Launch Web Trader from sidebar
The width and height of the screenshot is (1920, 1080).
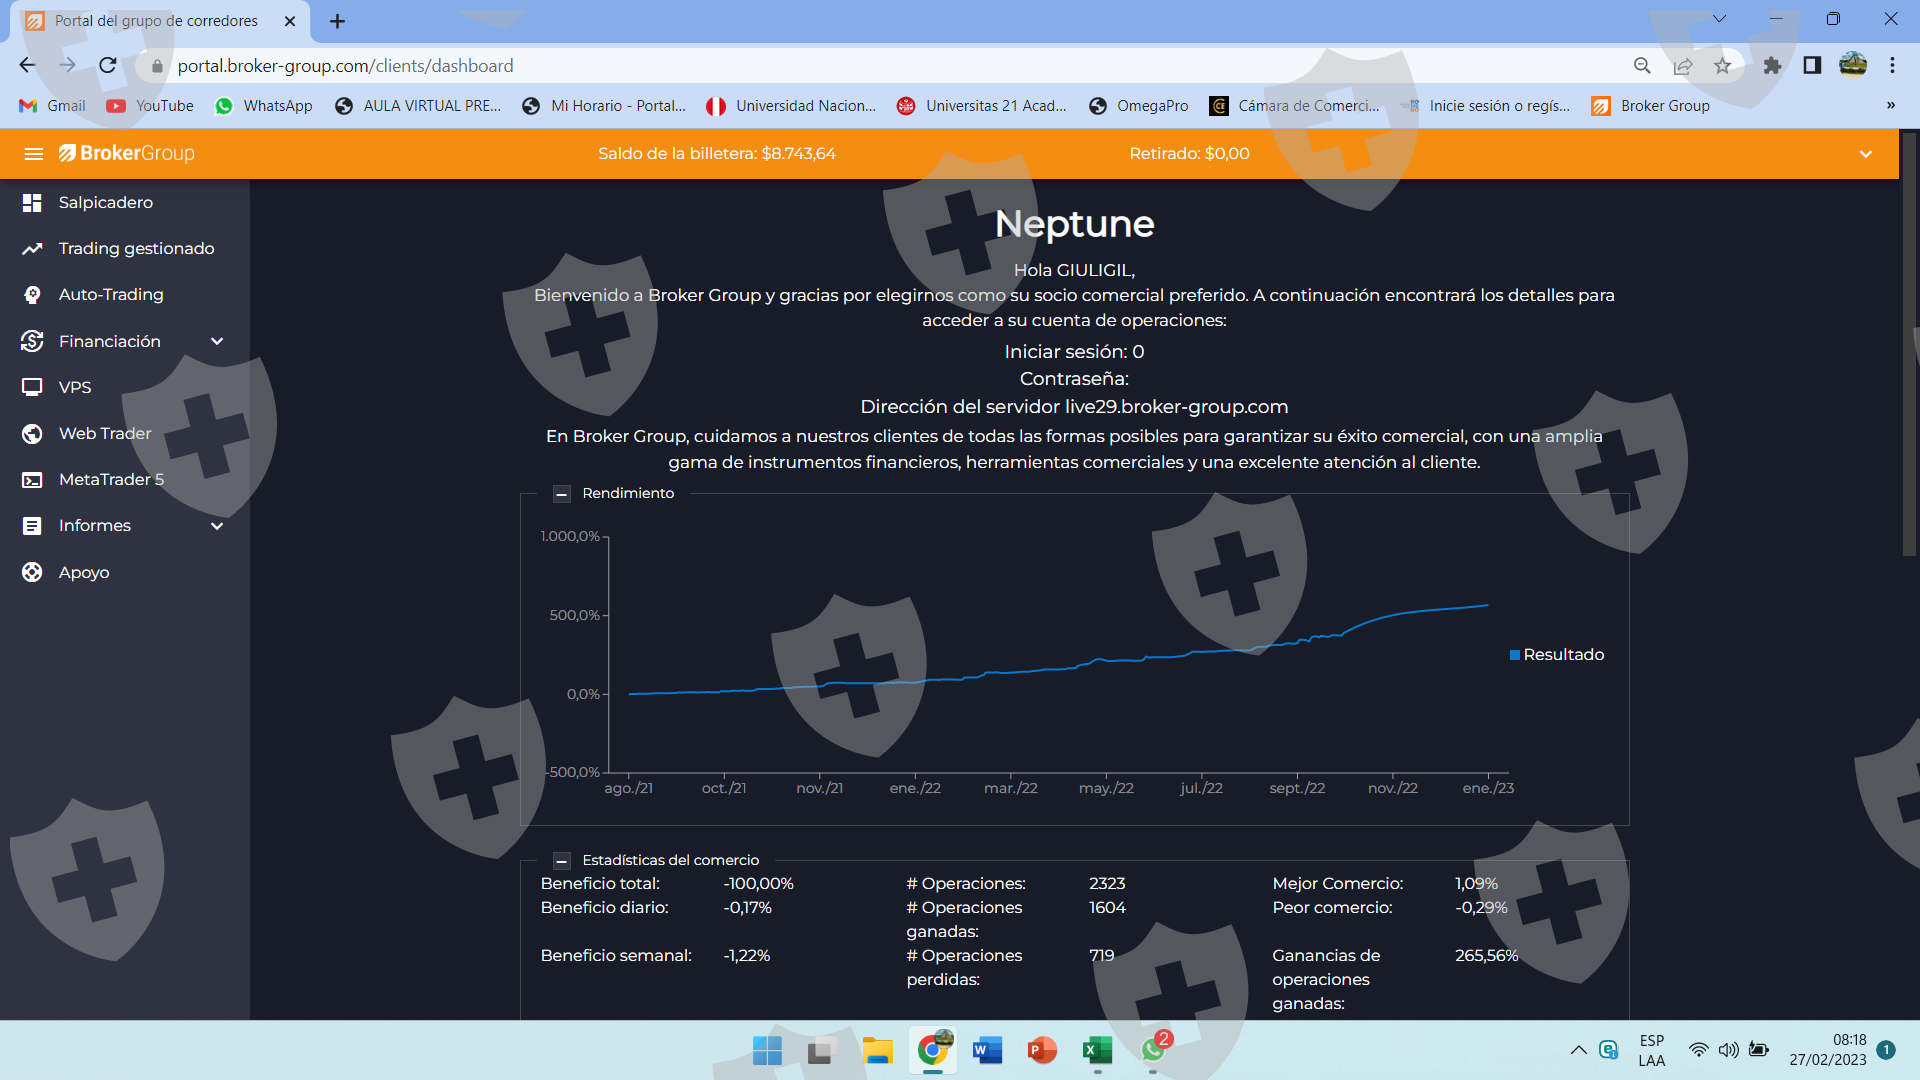click(x=104, y=434)
